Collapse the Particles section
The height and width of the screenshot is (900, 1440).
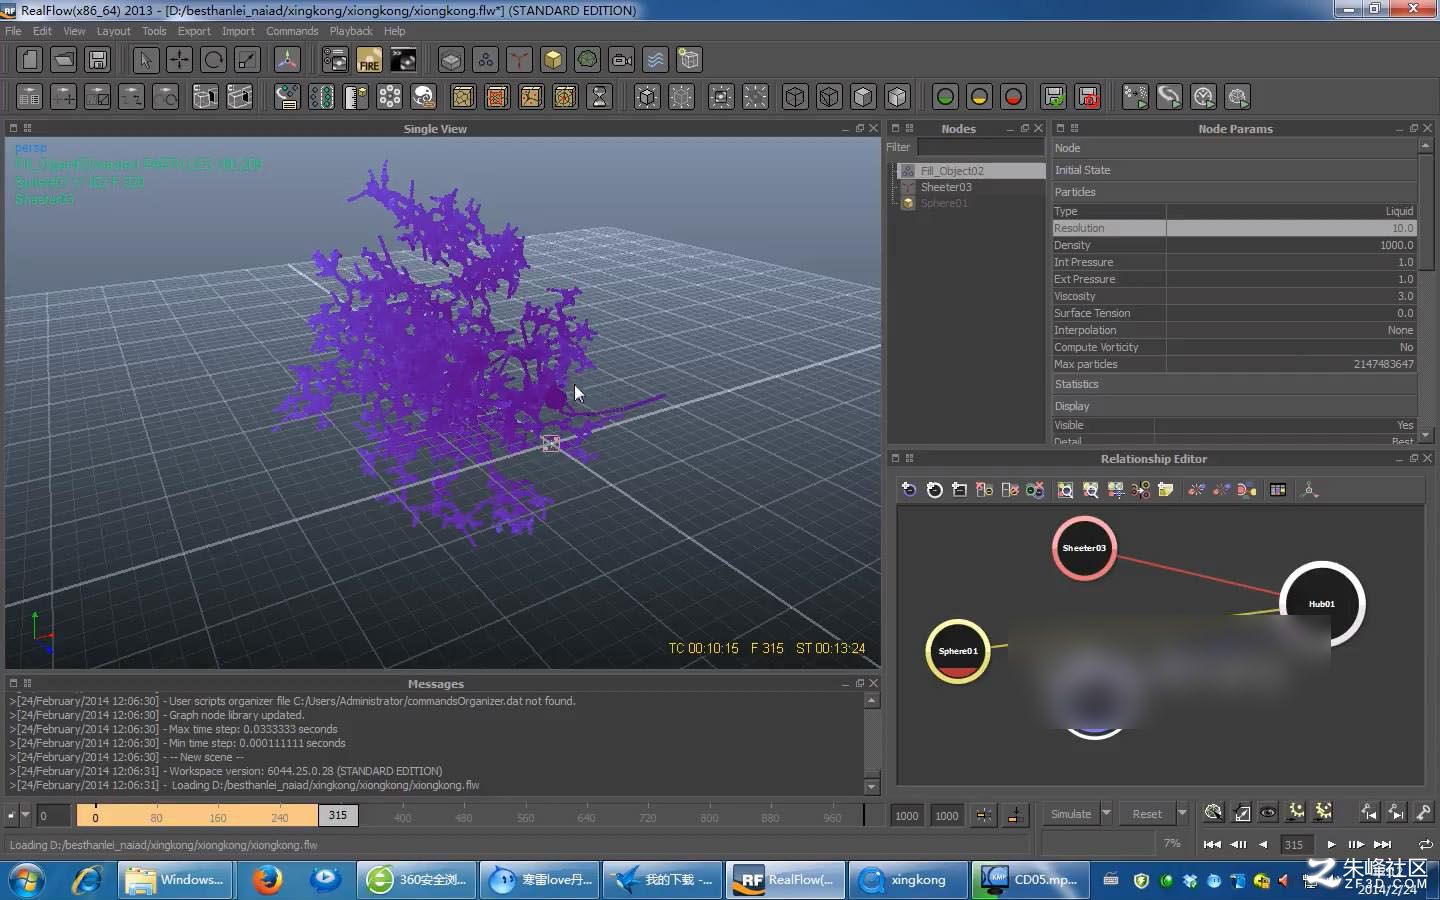[x=1234, y=192]
